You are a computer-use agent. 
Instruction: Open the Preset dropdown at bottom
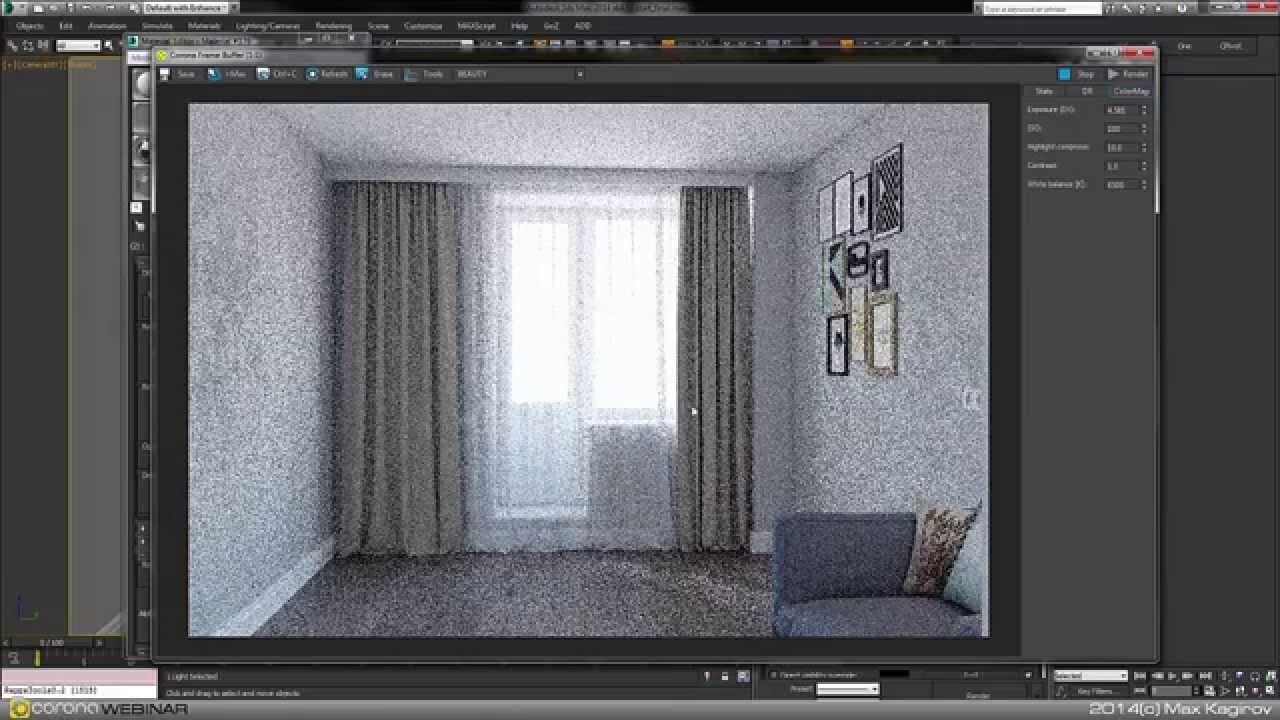pos(847,689)
